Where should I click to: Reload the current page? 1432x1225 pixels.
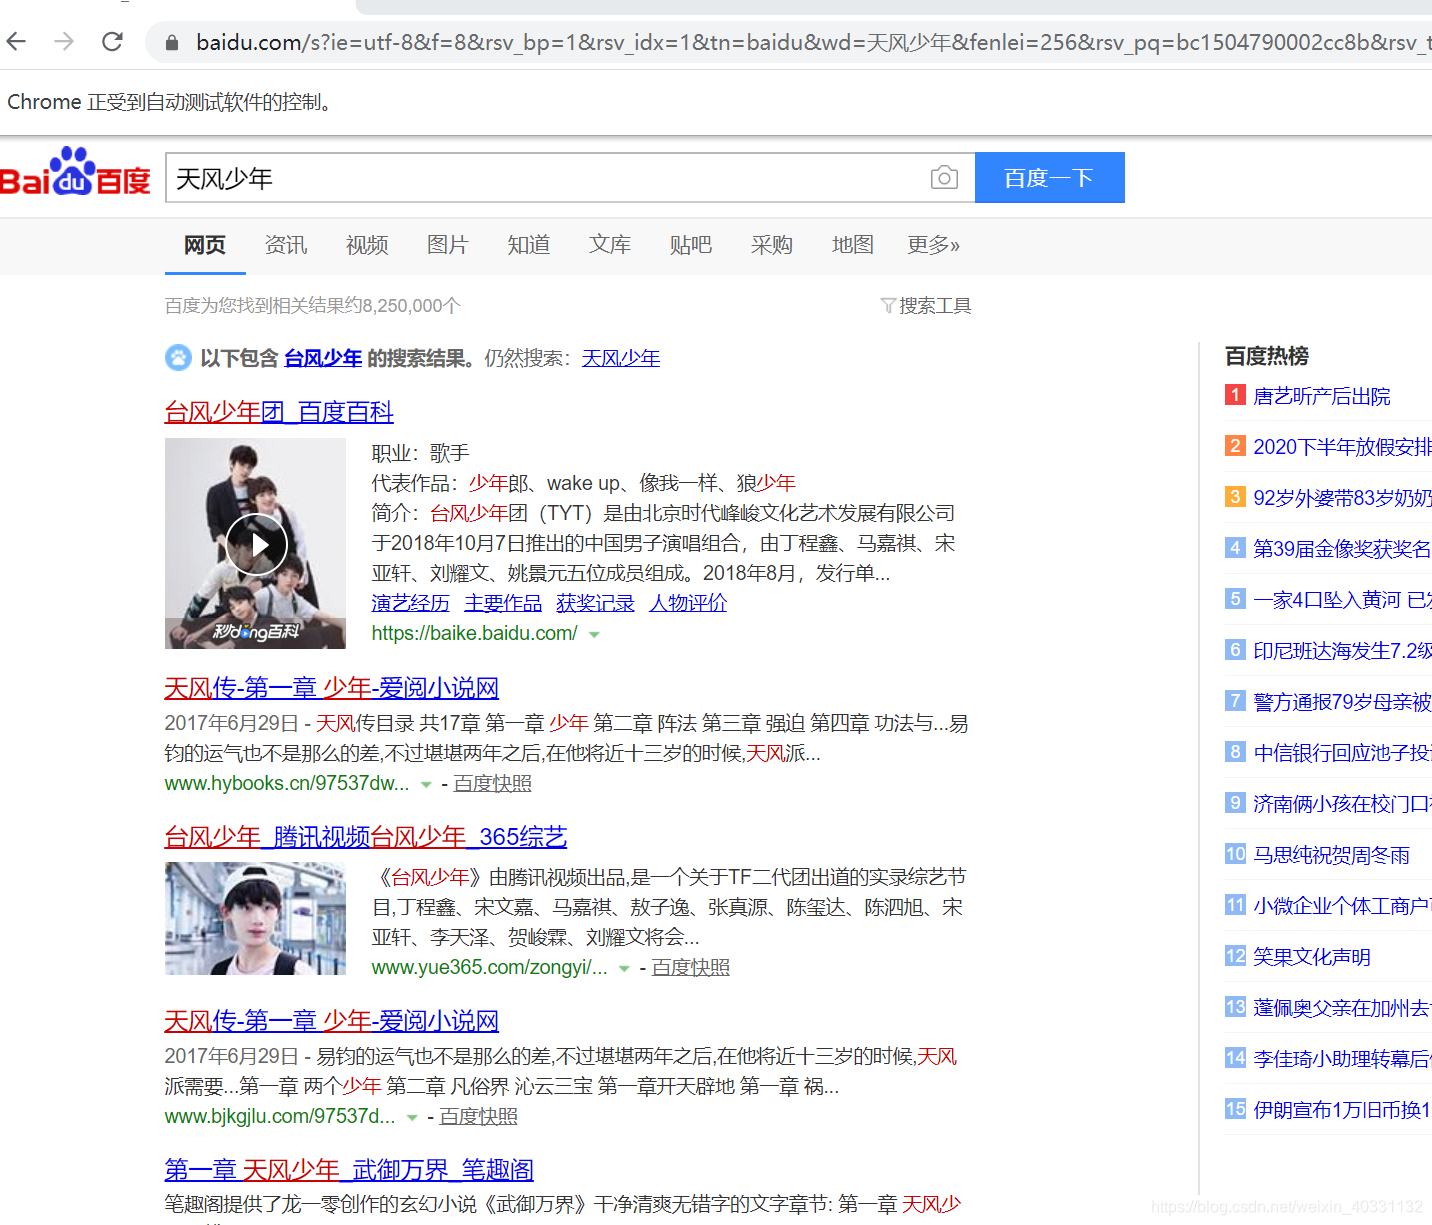pyautogui.click(x=112, y=41)
